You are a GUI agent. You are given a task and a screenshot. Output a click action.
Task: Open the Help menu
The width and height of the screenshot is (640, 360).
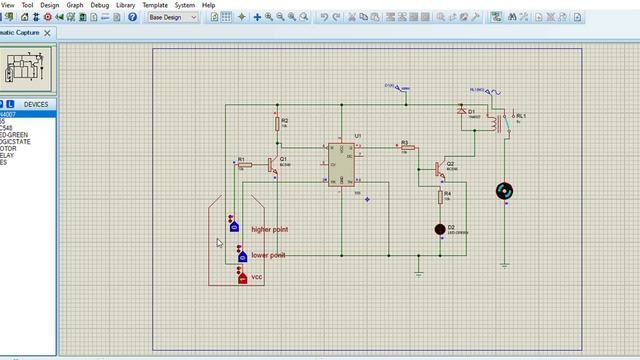[x=209, y=5]
